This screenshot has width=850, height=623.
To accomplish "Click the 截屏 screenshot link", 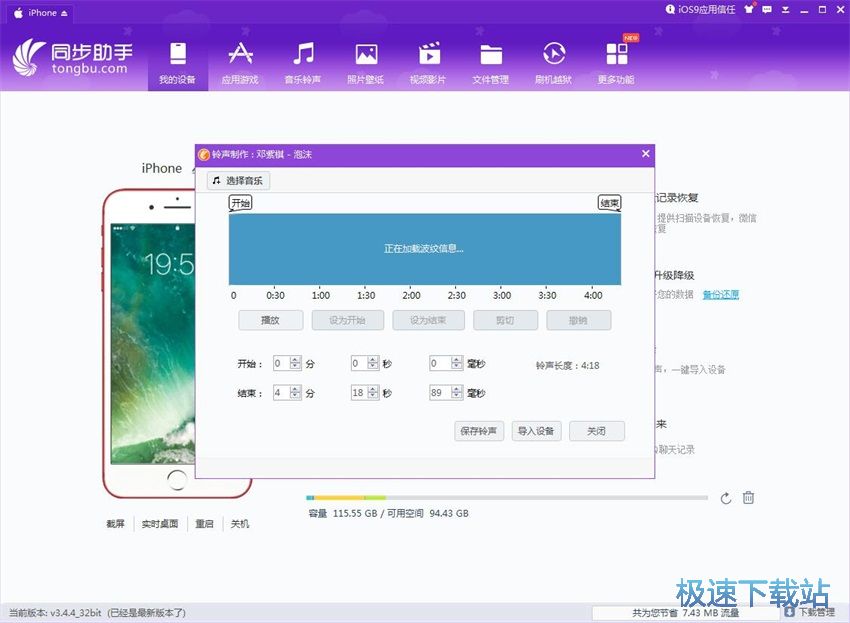I will (x=115, y=524).
